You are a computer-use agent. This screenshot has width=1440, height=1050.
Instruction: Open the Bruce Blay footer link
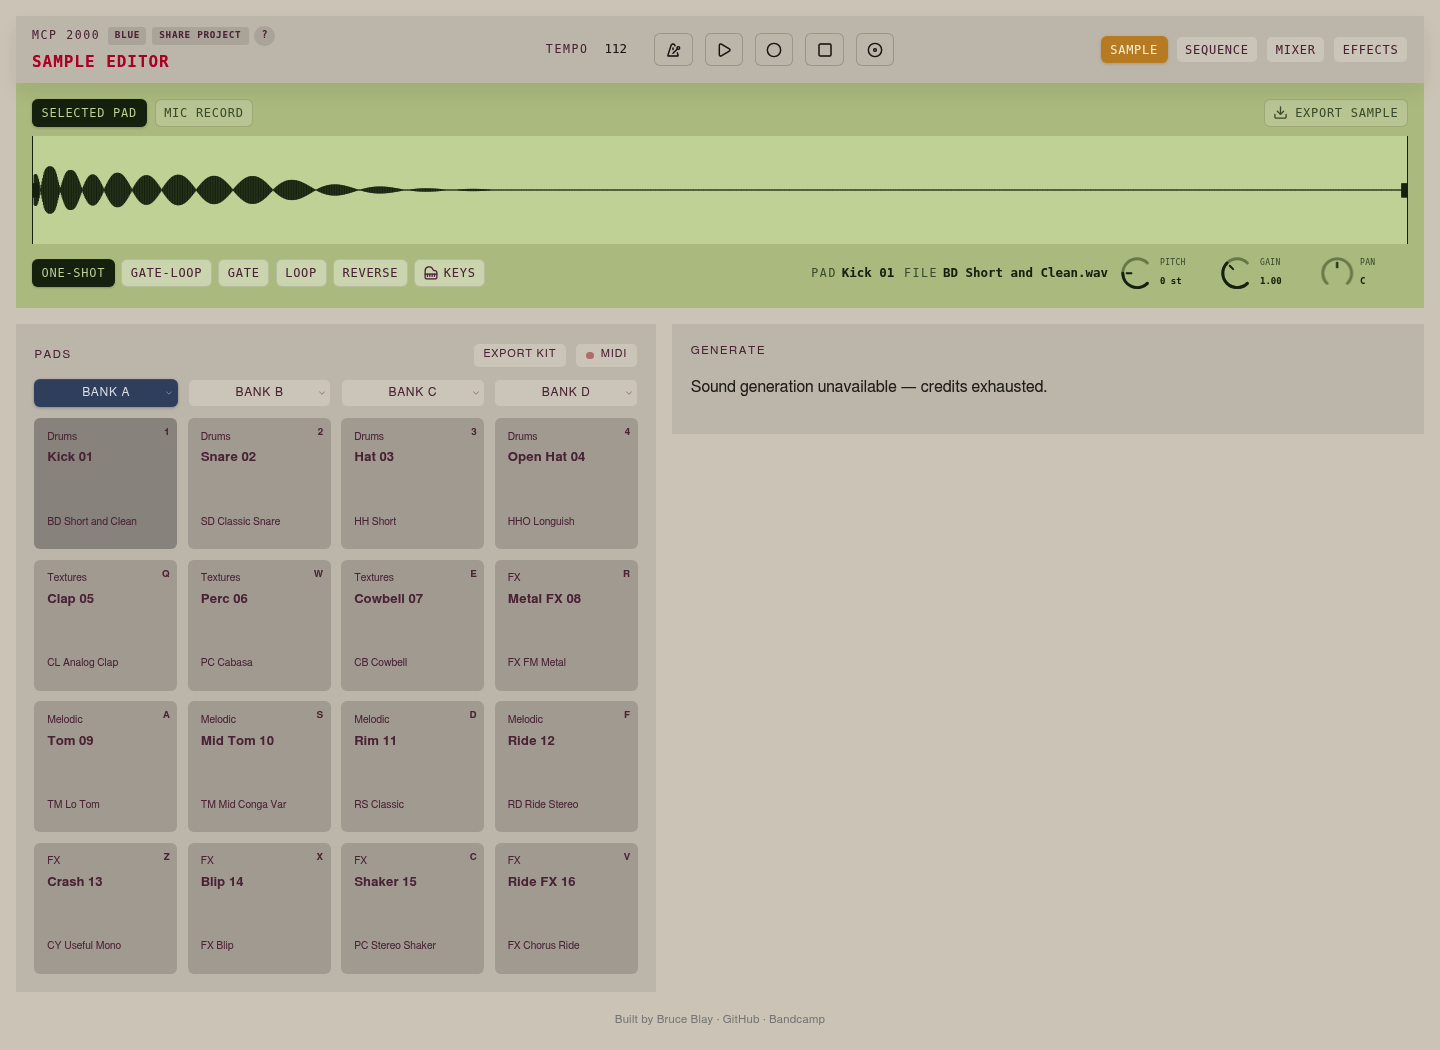(685, 1020)
